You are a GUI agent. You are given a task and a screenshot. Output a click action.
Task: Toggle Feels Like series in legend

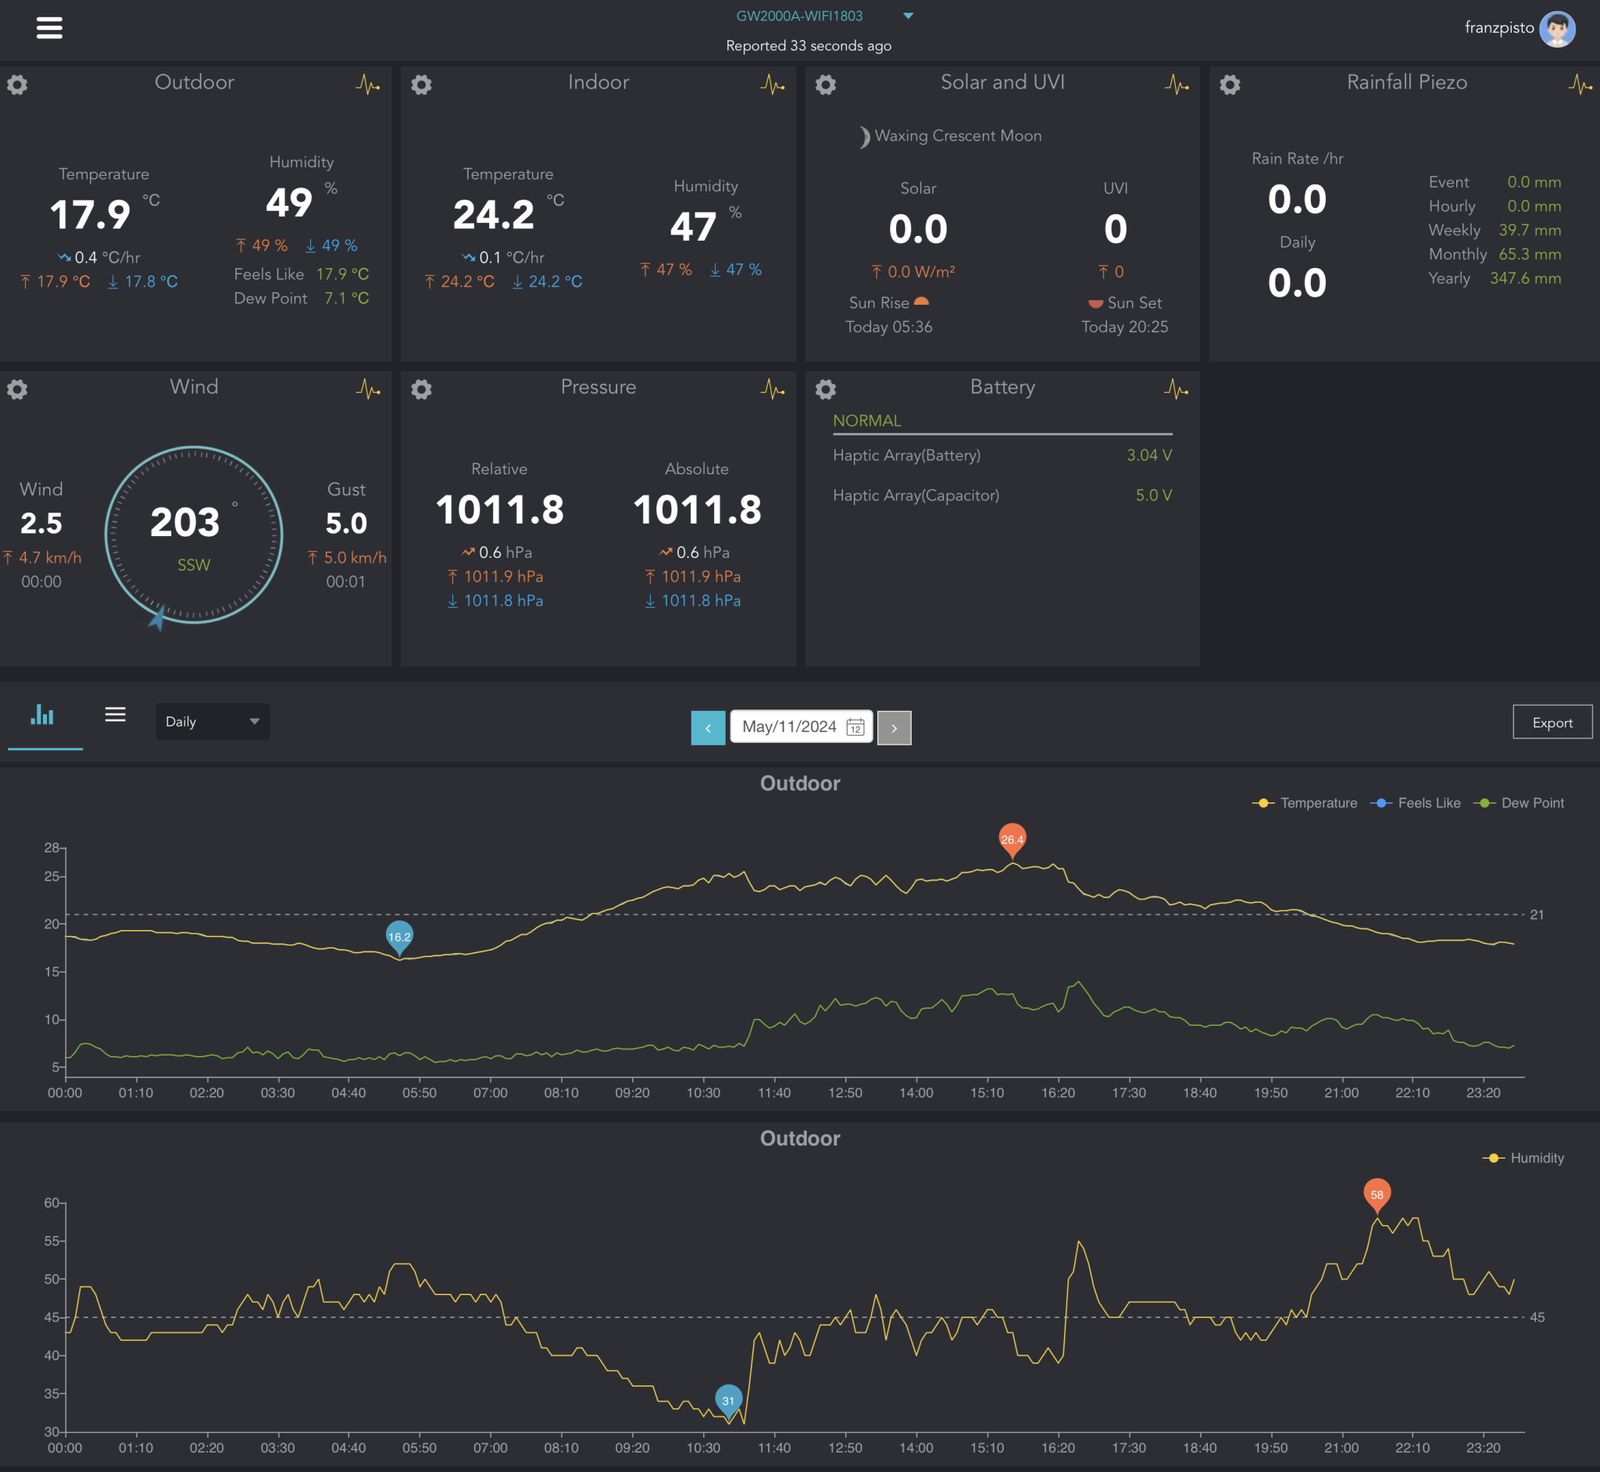pyautogui.click(x=1416, y=803)
